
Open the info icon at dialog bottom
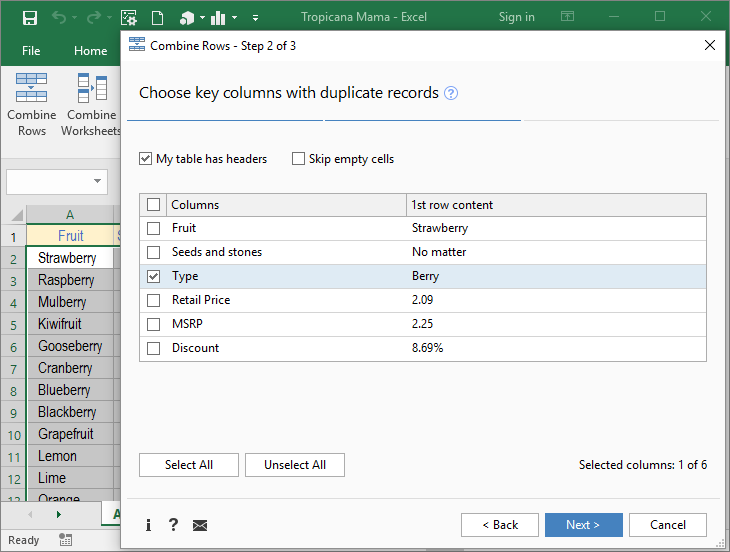(x=148, y=525)
